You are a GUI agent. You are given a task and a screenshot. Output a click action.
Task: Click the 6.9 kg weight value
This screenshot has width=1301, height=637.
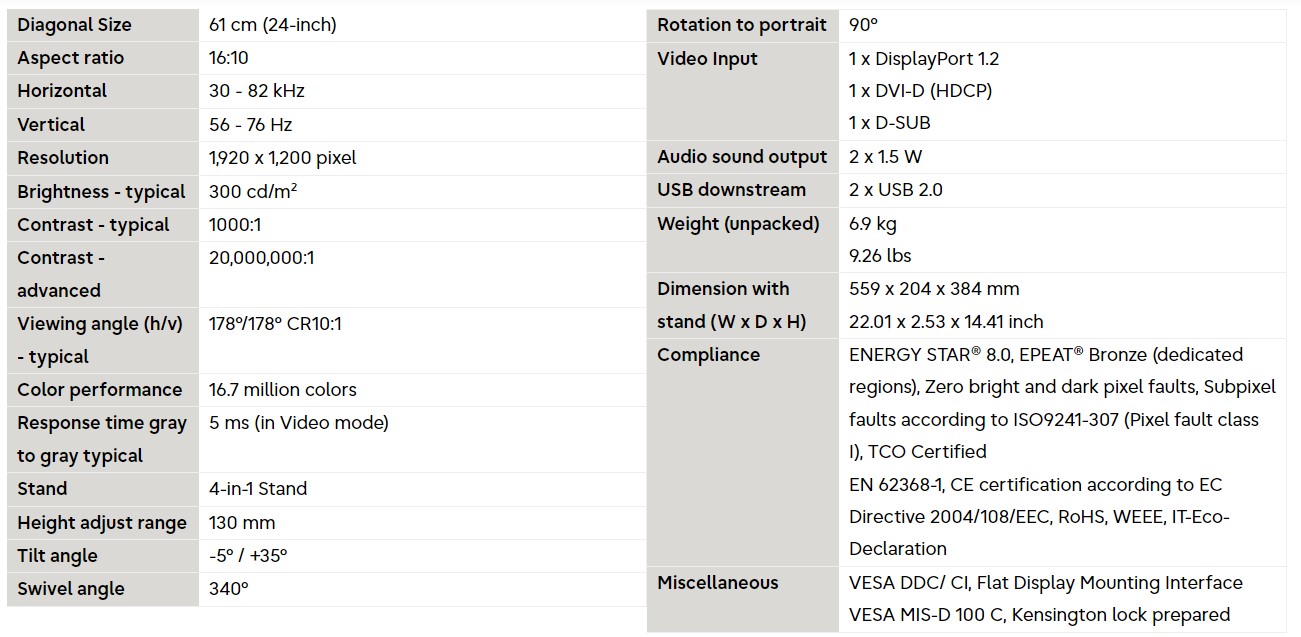coord(873,224)
